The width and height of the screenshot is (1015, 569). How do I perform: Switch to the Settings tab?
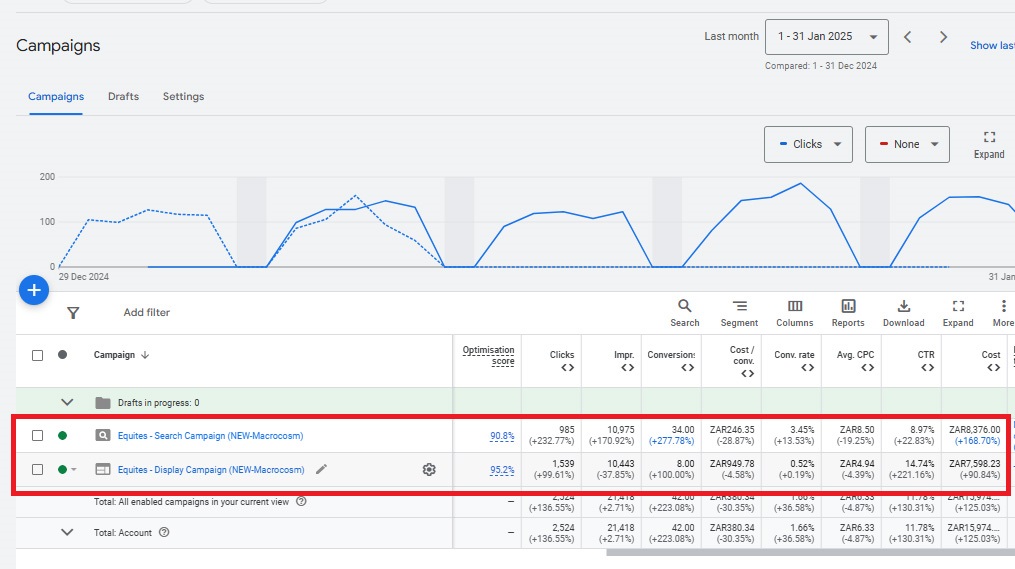point(183,97)
